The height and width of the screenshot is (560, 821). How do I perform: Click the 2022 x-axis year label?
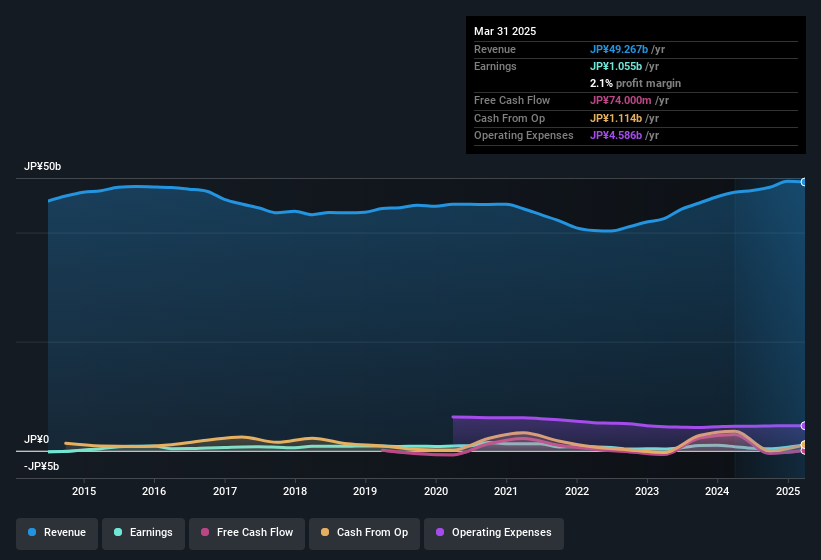pyautogui.click(x=576, y=491)
